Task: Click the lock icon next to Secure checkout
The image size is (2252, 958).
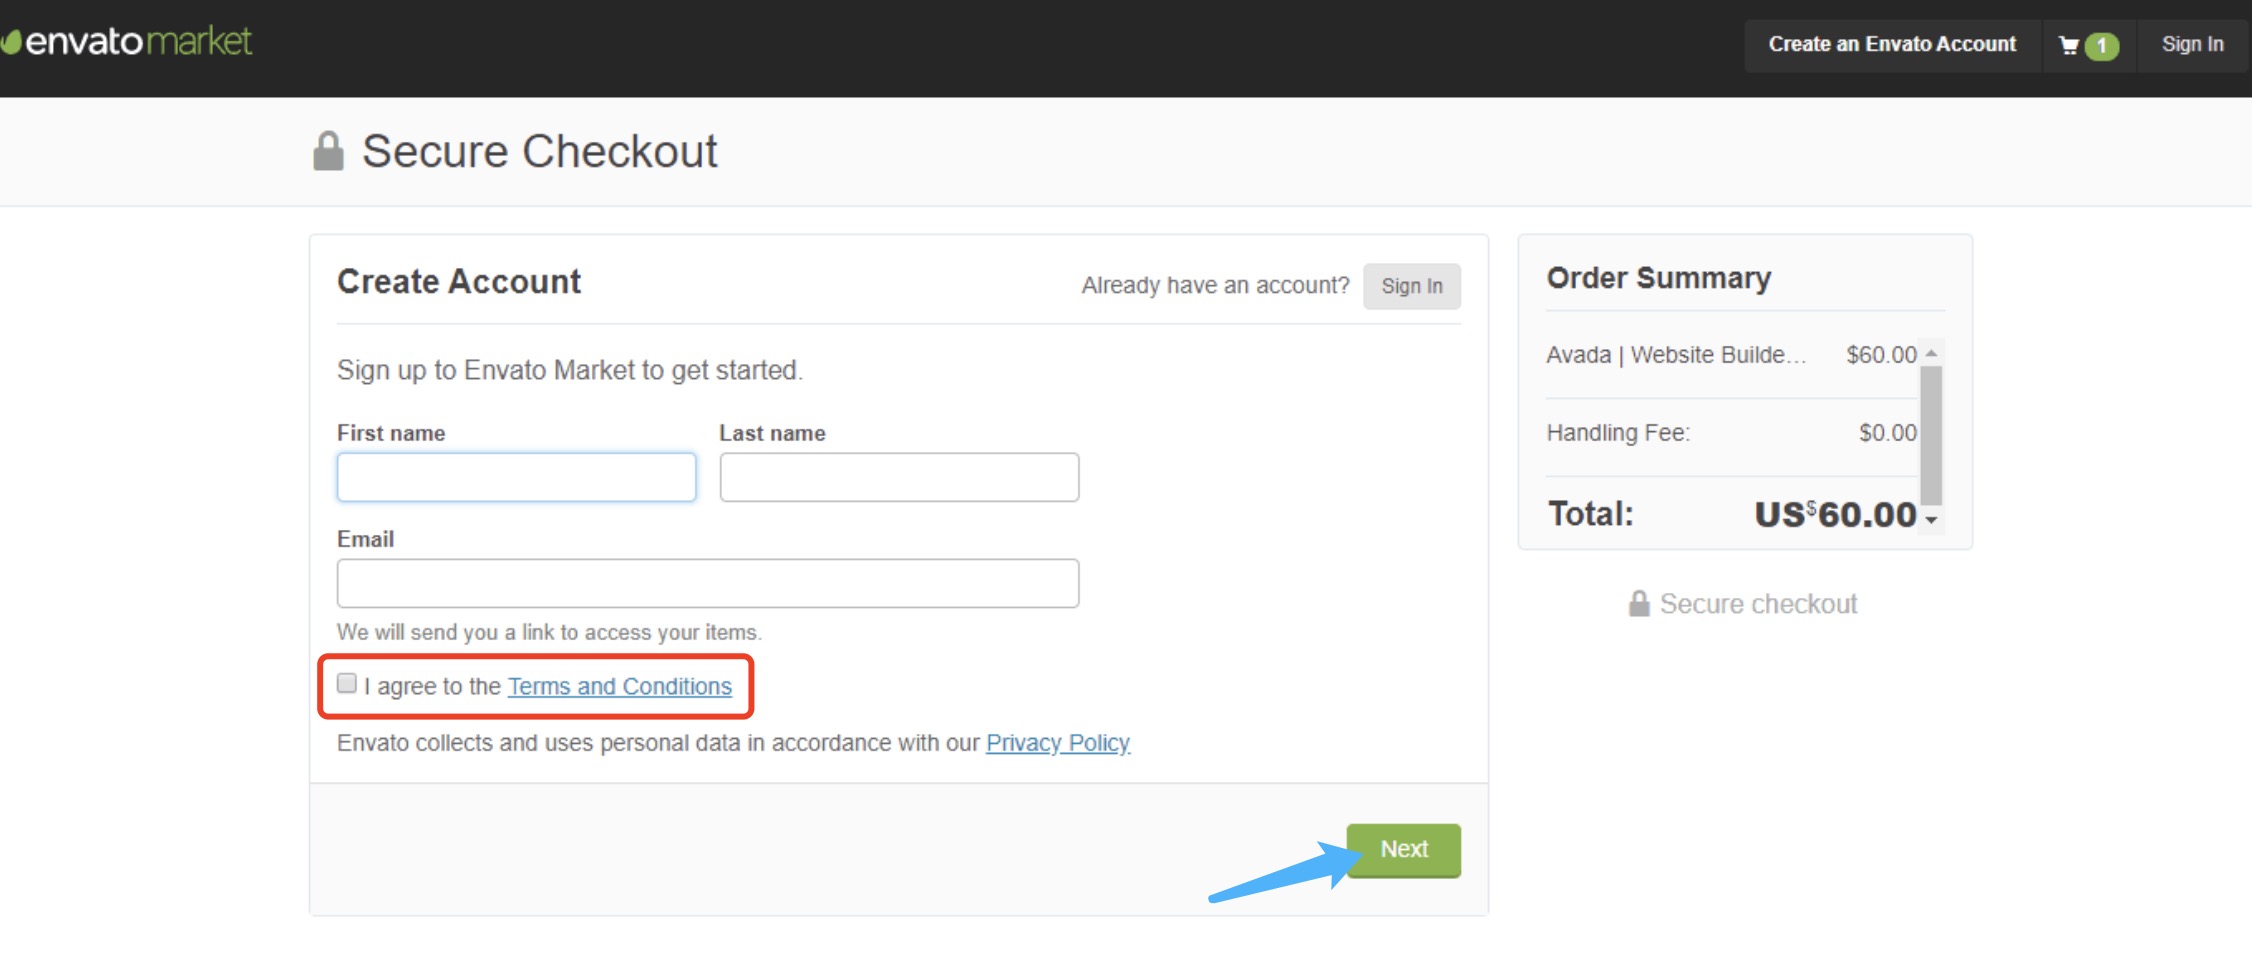Action: [1638, 603]
